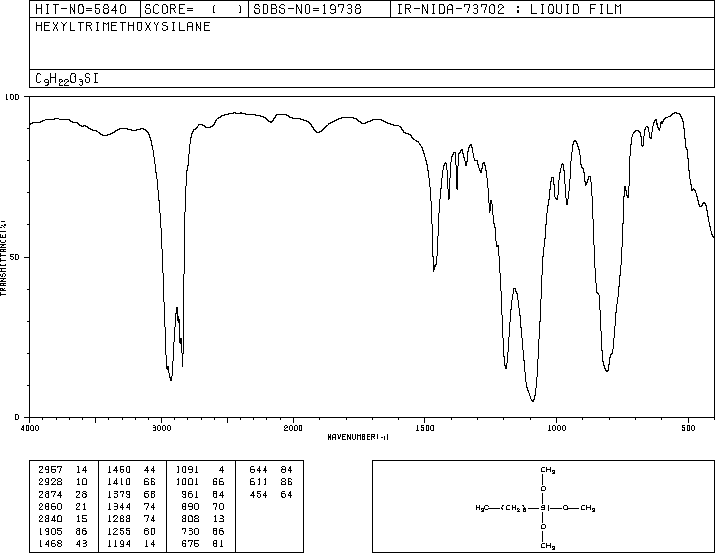This screenshot has height=553, width=715.
Task: Click transmittance value 13 beside 808
Action: [x=218, y=519]
